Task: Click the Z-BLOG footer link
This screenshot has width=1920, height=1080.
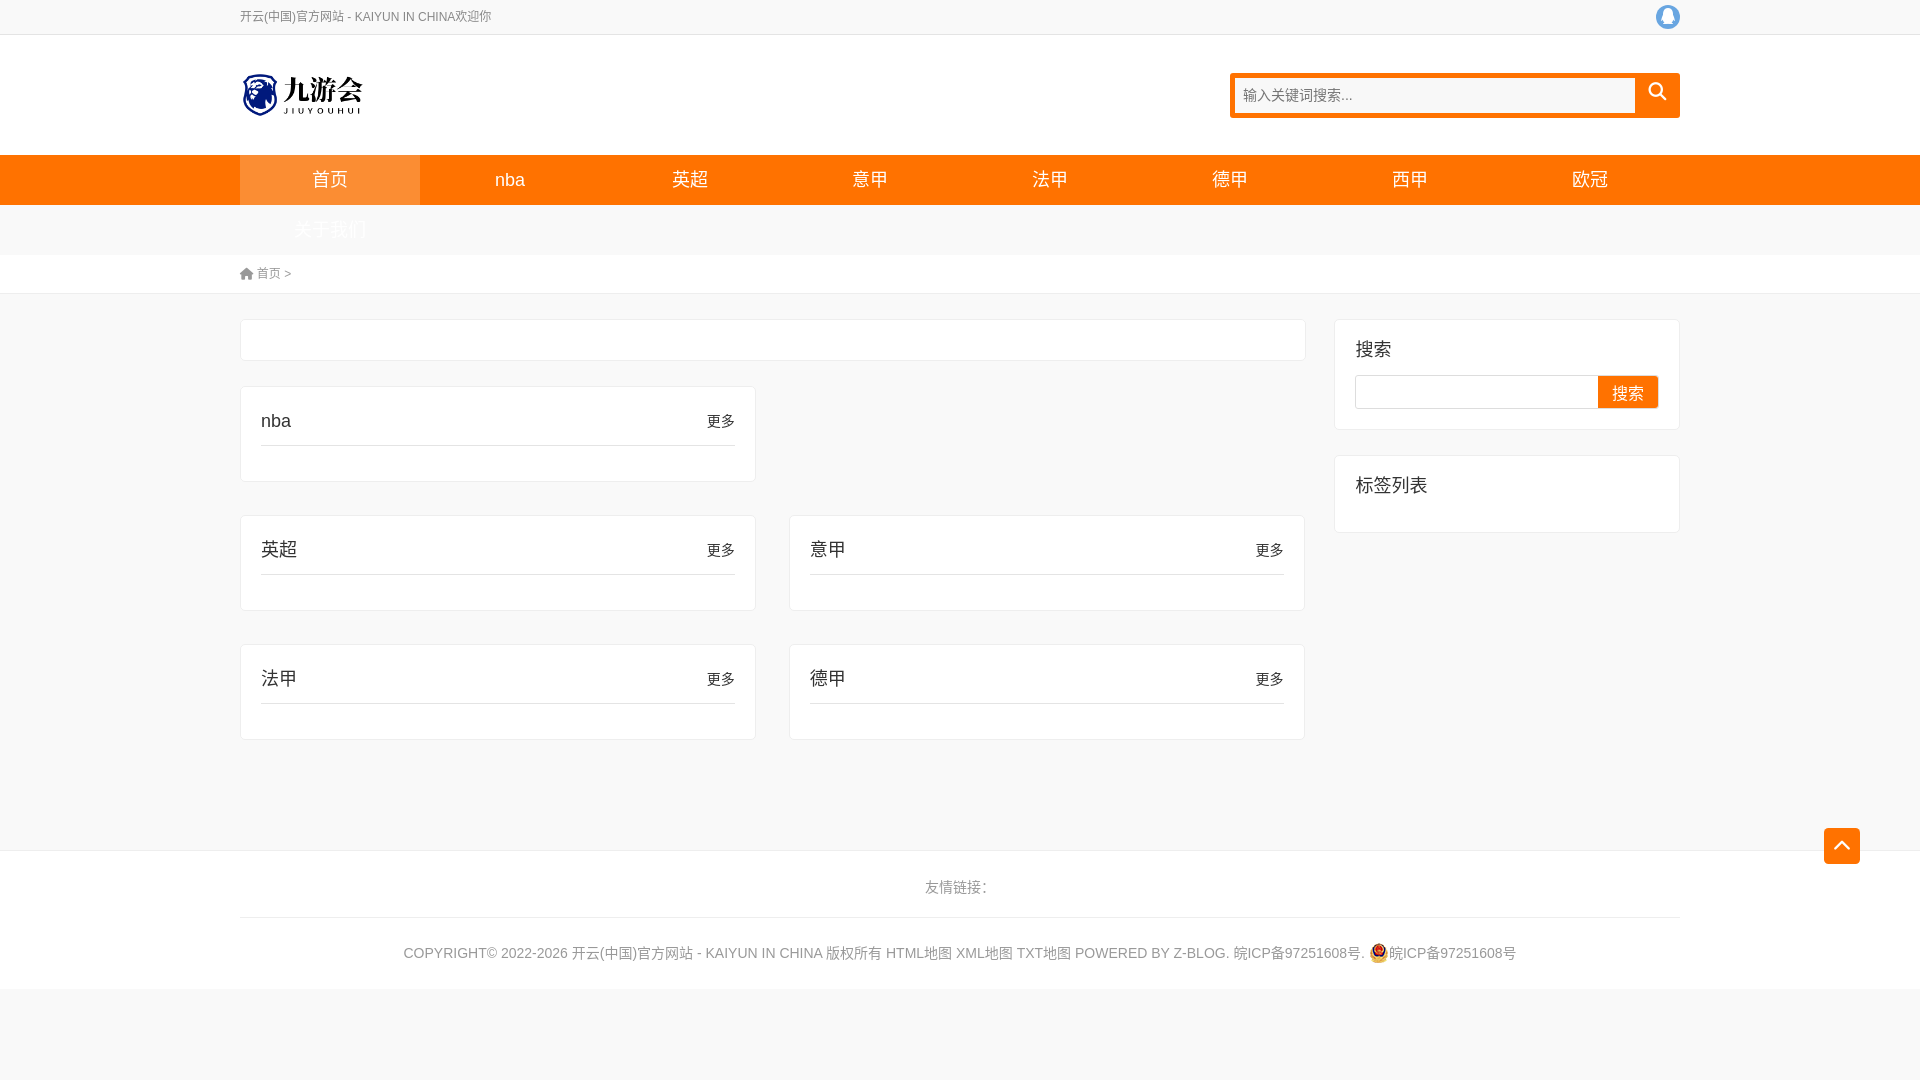Action: (1199, 954)
